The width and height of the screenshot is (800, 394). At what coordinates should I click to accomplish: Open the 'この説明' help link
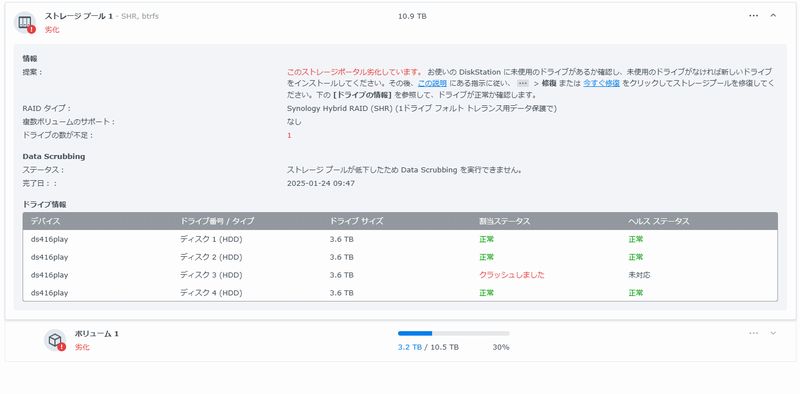tap(432, 83)
